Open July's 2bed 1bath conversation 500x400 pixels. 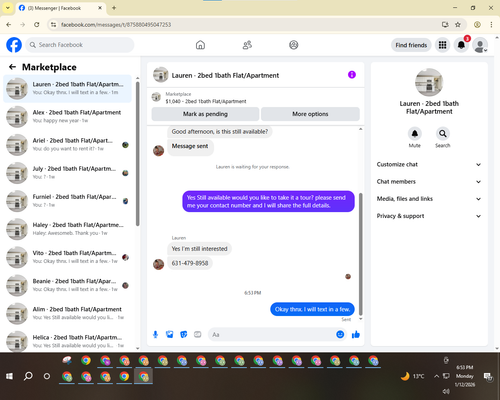[67, 173]
